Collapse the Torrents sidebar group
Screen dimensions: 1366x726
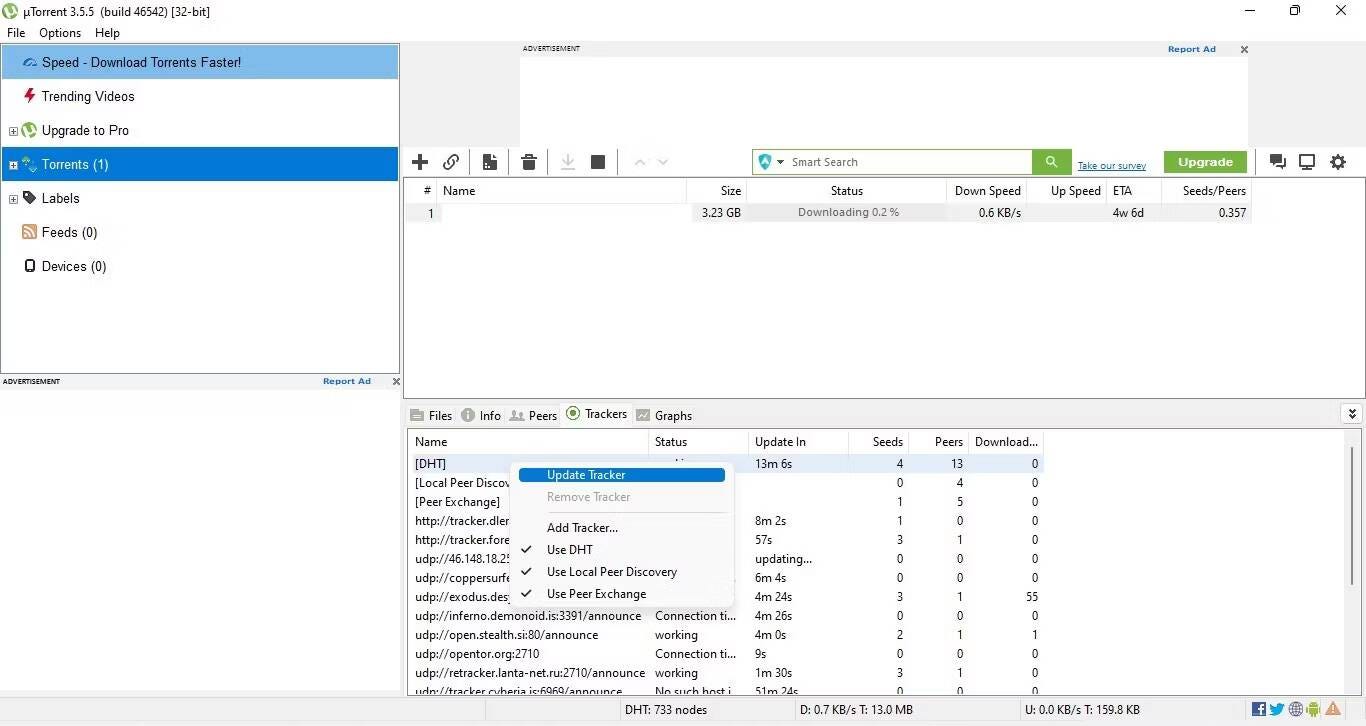[12, 164]
